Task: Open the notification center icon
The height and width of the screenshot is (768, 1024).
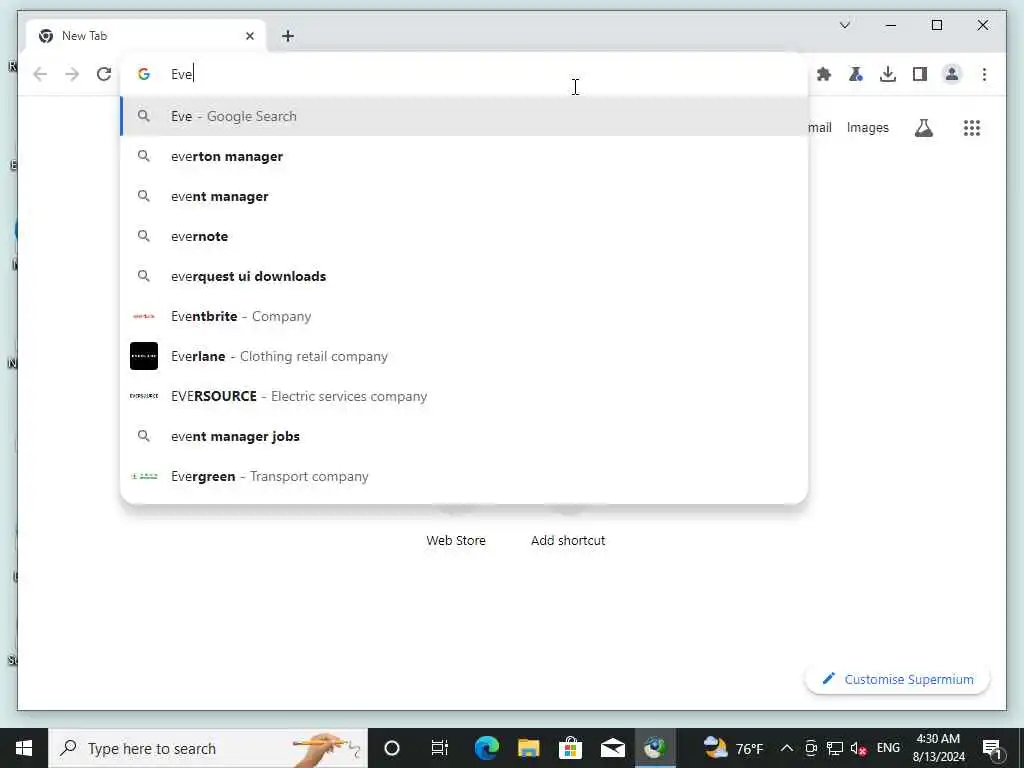Action: point(992,748)
